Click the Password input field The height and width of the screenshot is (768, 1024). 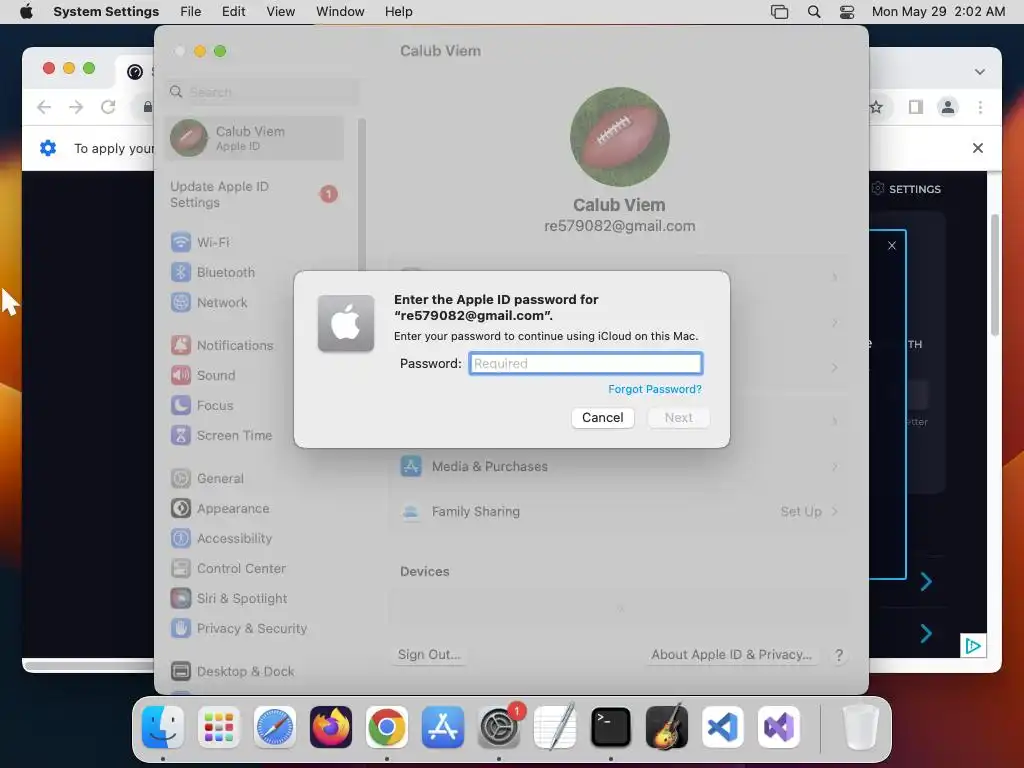586,363
